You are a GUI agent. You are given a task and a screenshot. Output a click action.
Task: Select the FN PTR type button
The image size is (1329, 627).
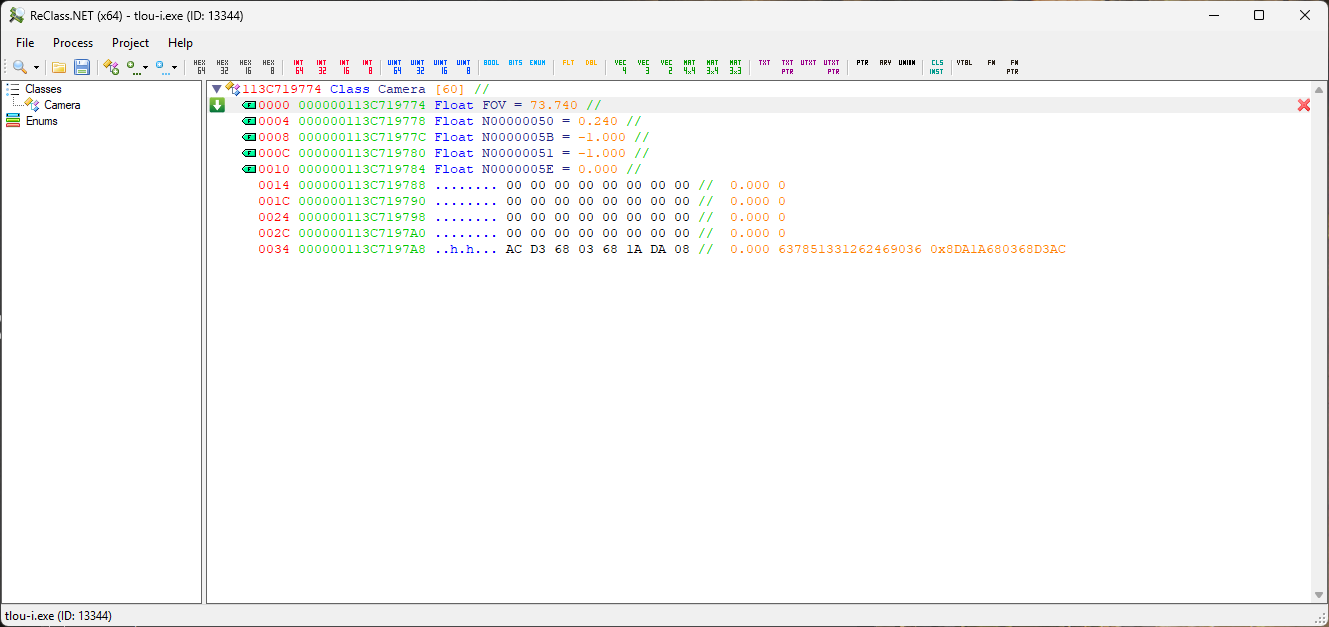(1013, 67)
